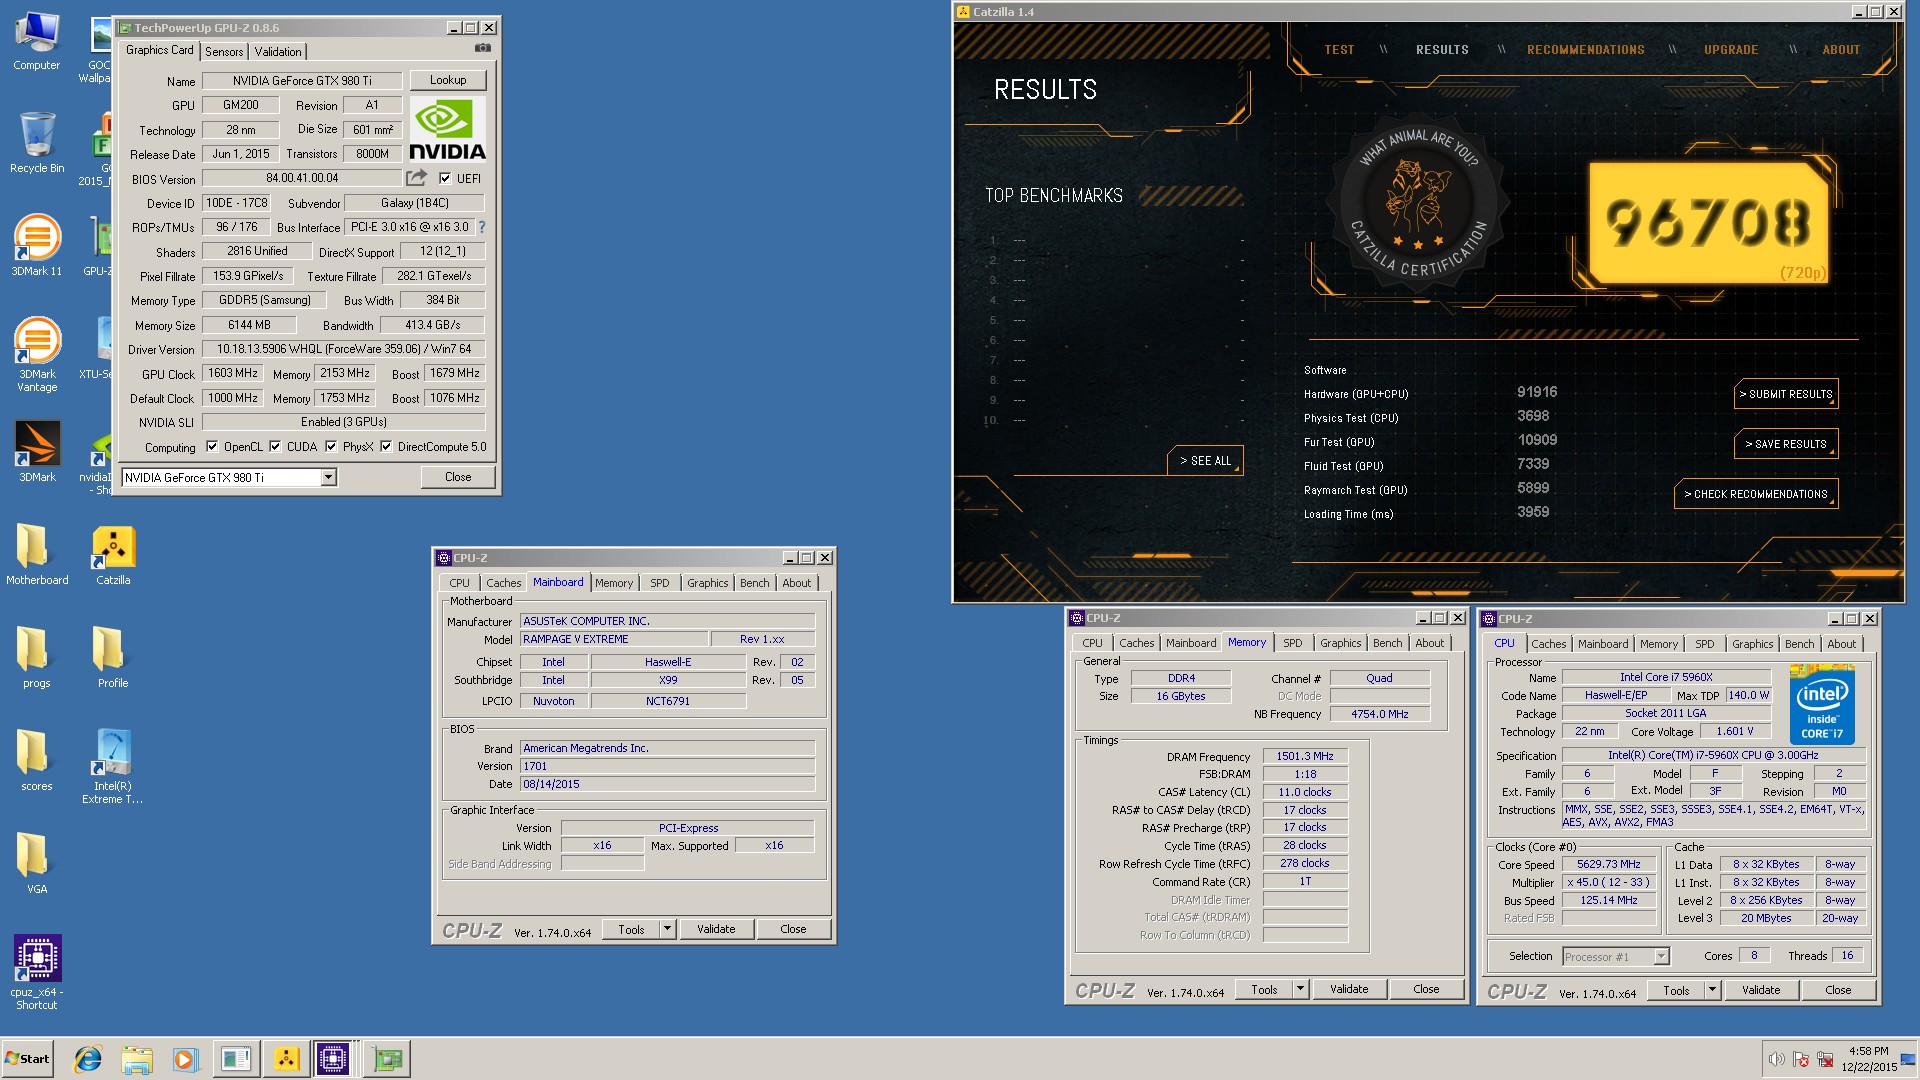
Task: Launch cpuz_x64 shortcut on desktop
Action: pos(37,973)
